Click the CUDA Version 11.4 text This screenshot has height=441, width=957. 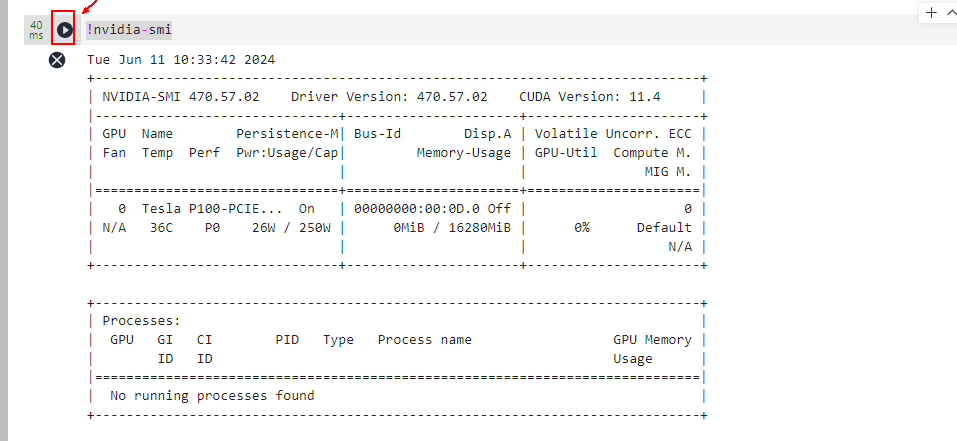[x=589, y=97]
